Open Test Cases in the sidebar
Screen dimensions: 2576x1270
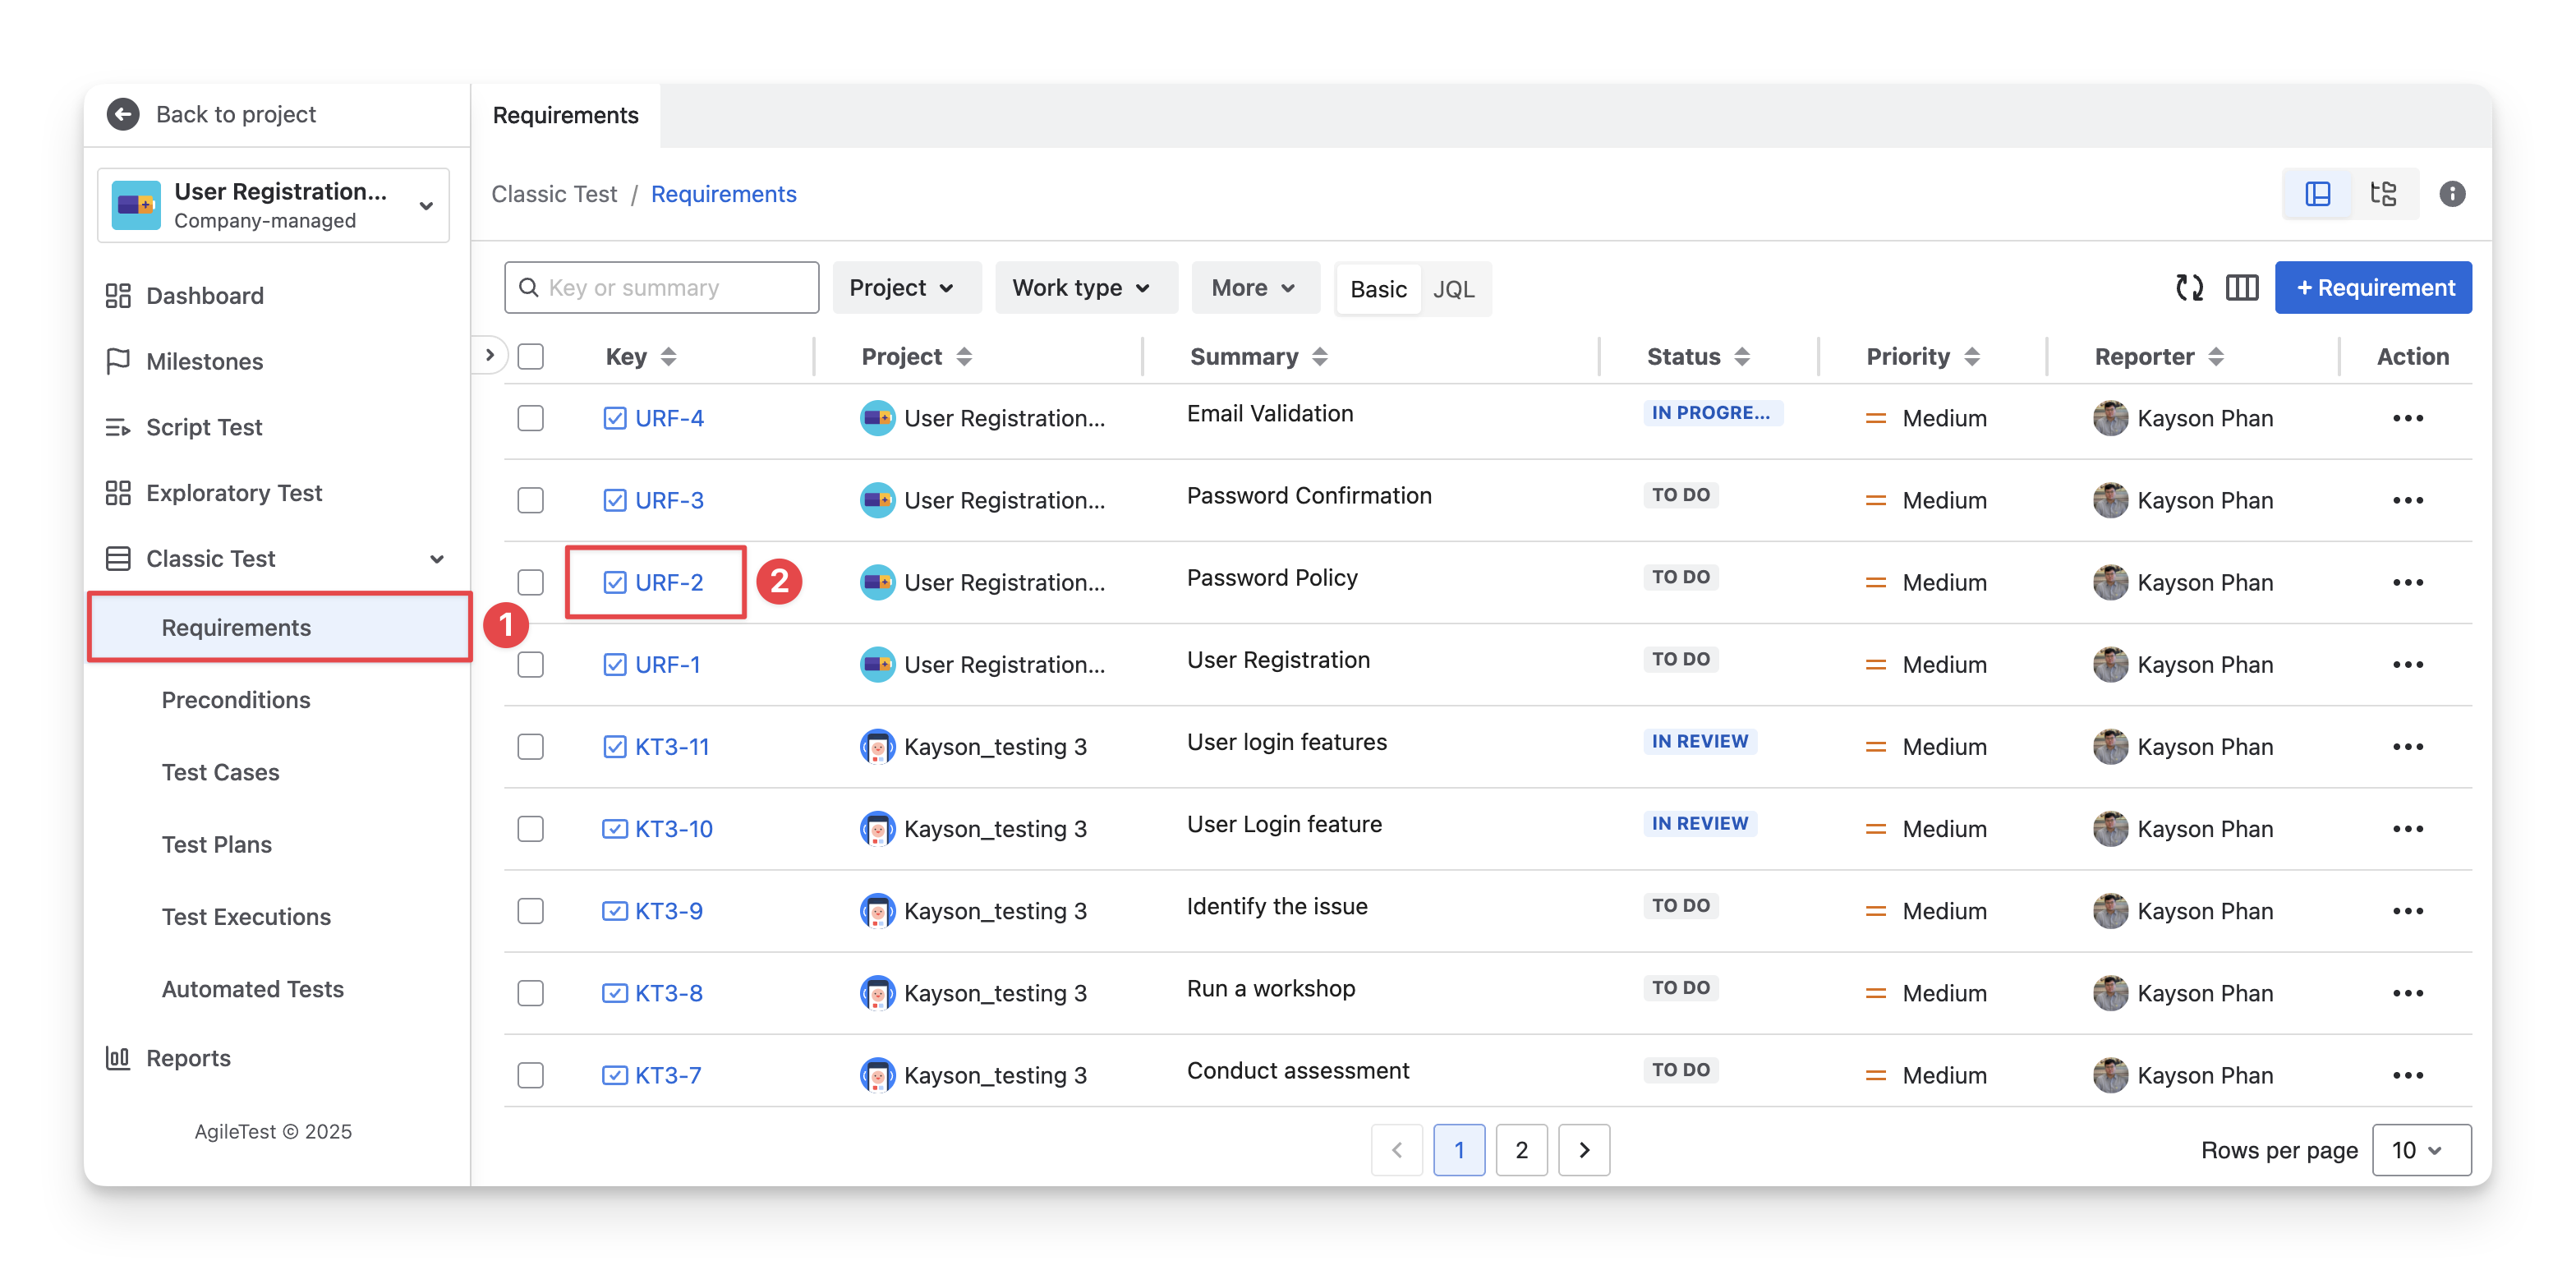tap(220, 772)
